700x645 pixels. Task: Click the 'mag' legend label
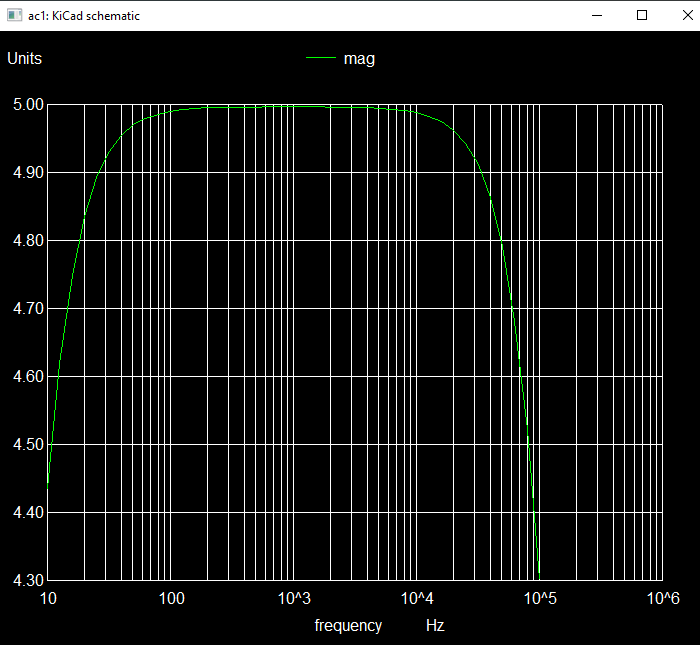(359, 59)
